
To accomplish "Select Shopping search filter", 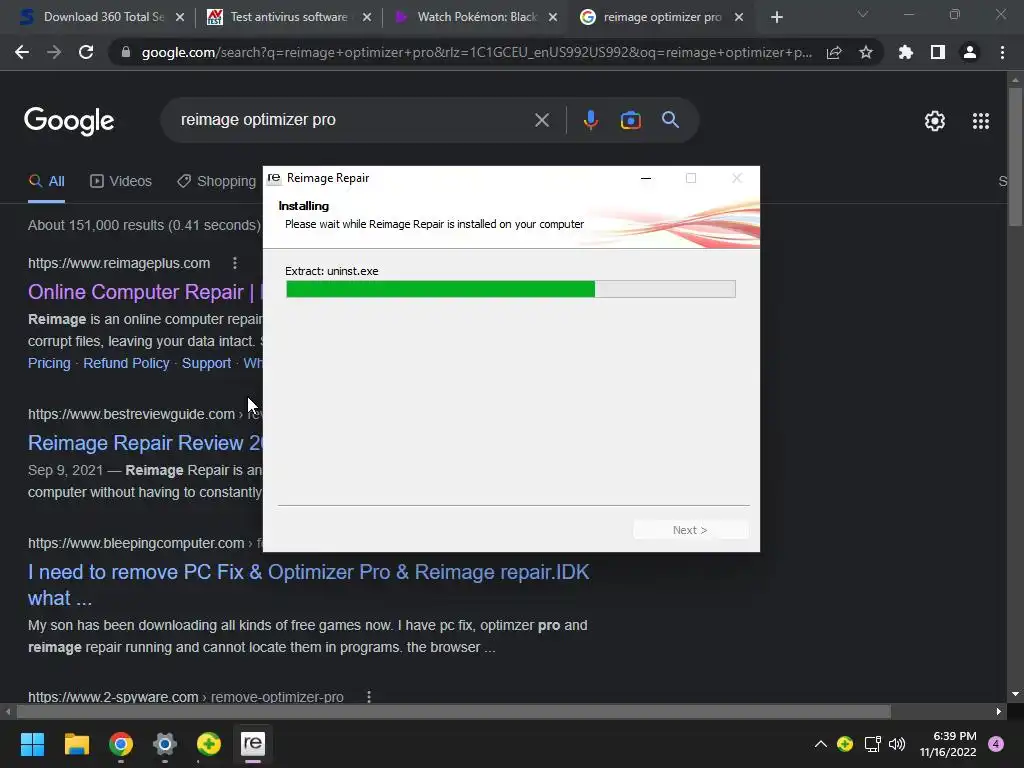I will click(217, 182).
